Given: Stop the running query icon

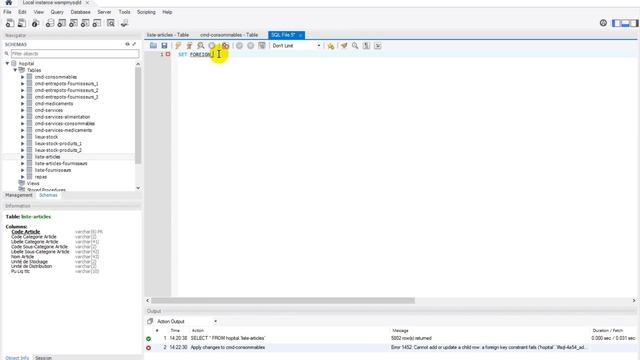Looking at the screenshot, I should click(x=212, y=46).
